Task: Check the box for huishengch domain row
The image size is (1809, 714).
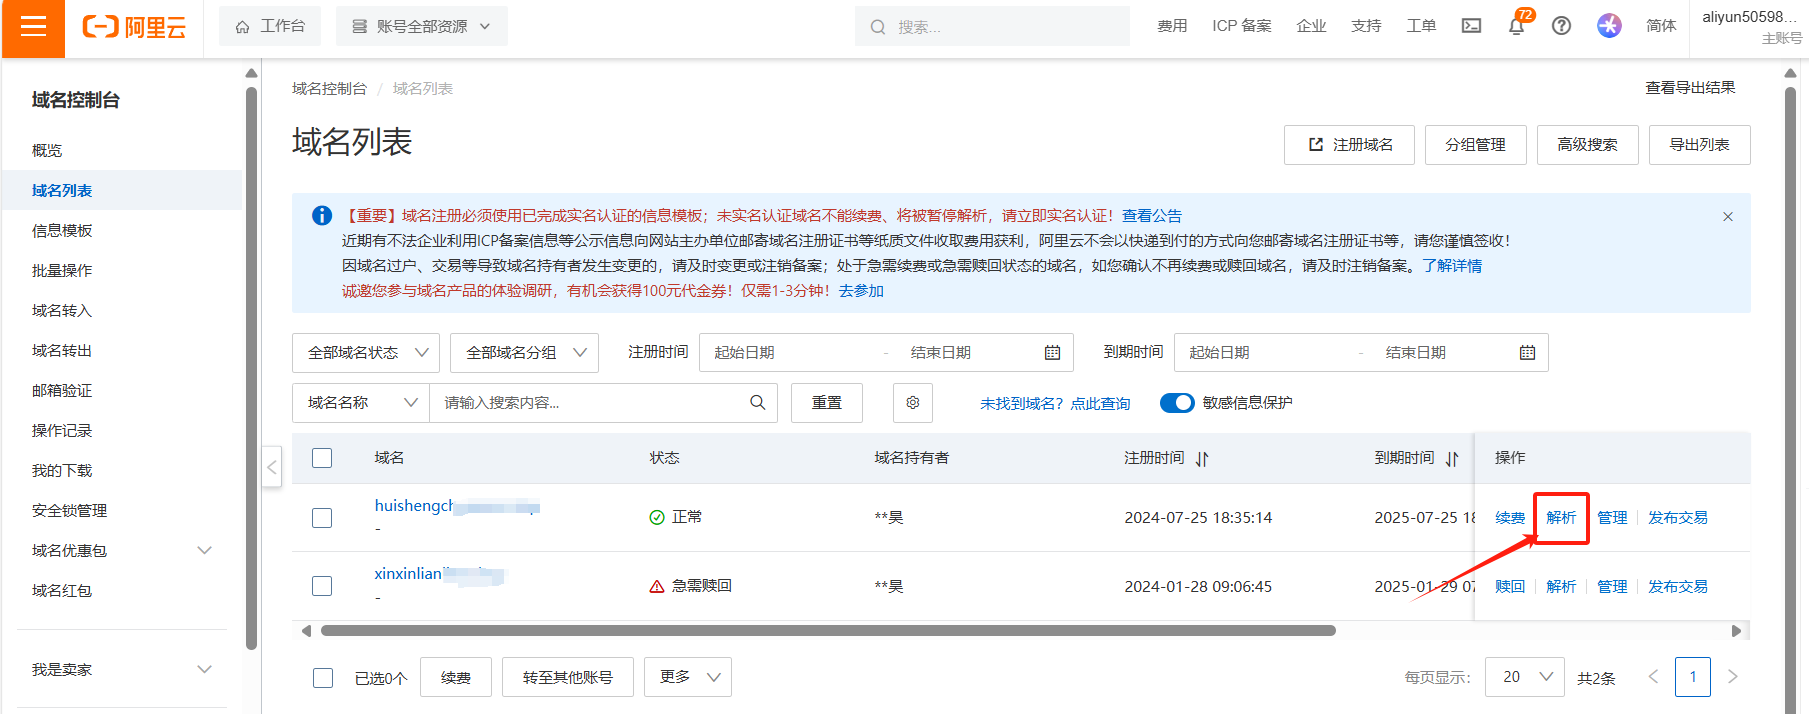Action: pos(322,518)
